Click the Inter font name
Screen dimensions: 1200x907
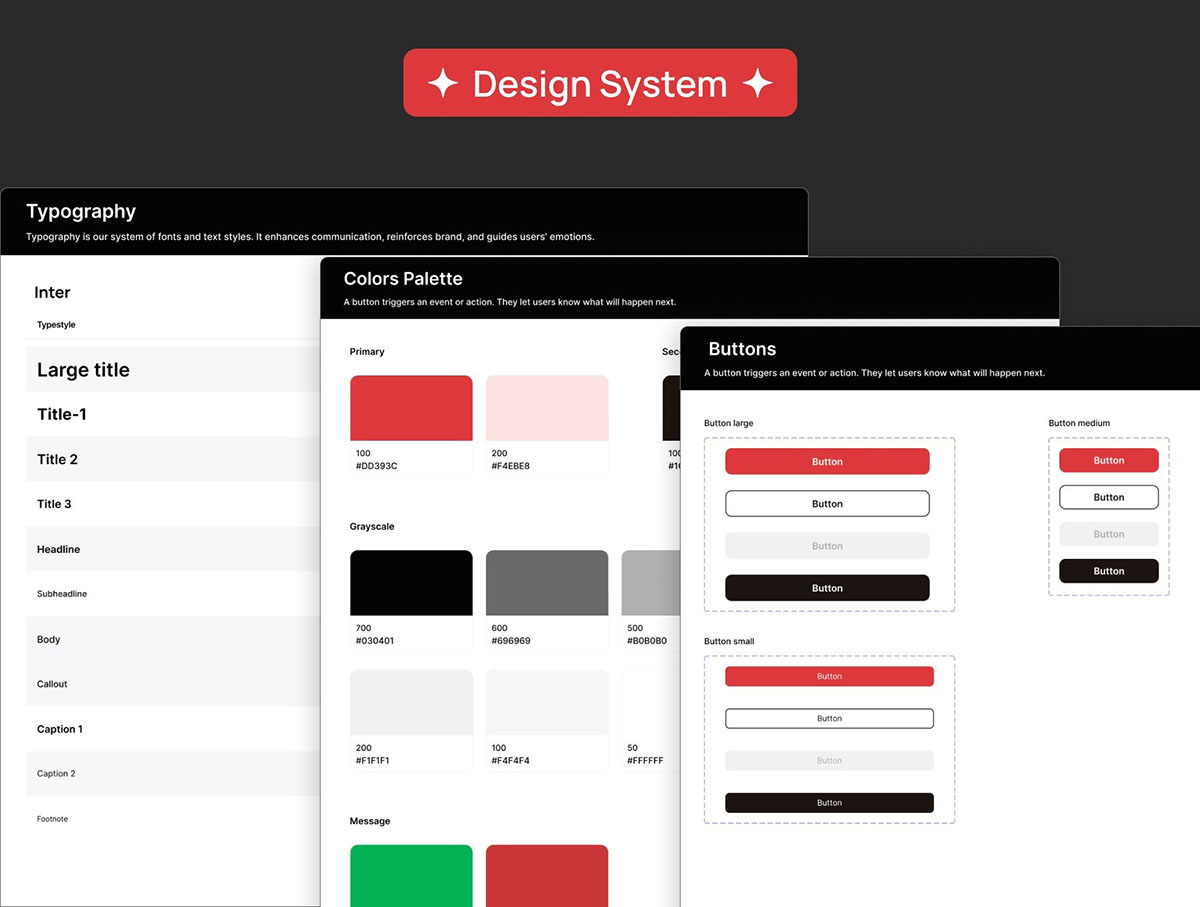pyautogui.click(x=52, y=292)
